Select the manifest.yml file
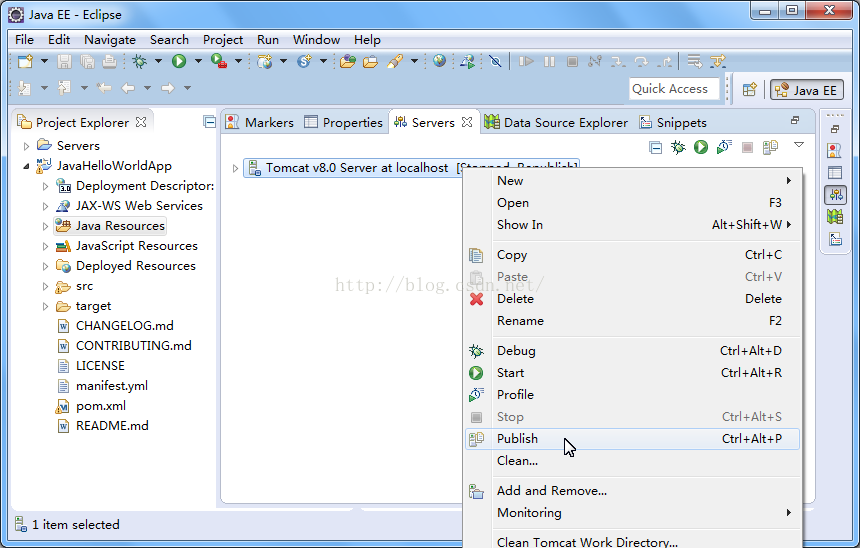This screenshot has height=548, width=860. pos(111,386)
